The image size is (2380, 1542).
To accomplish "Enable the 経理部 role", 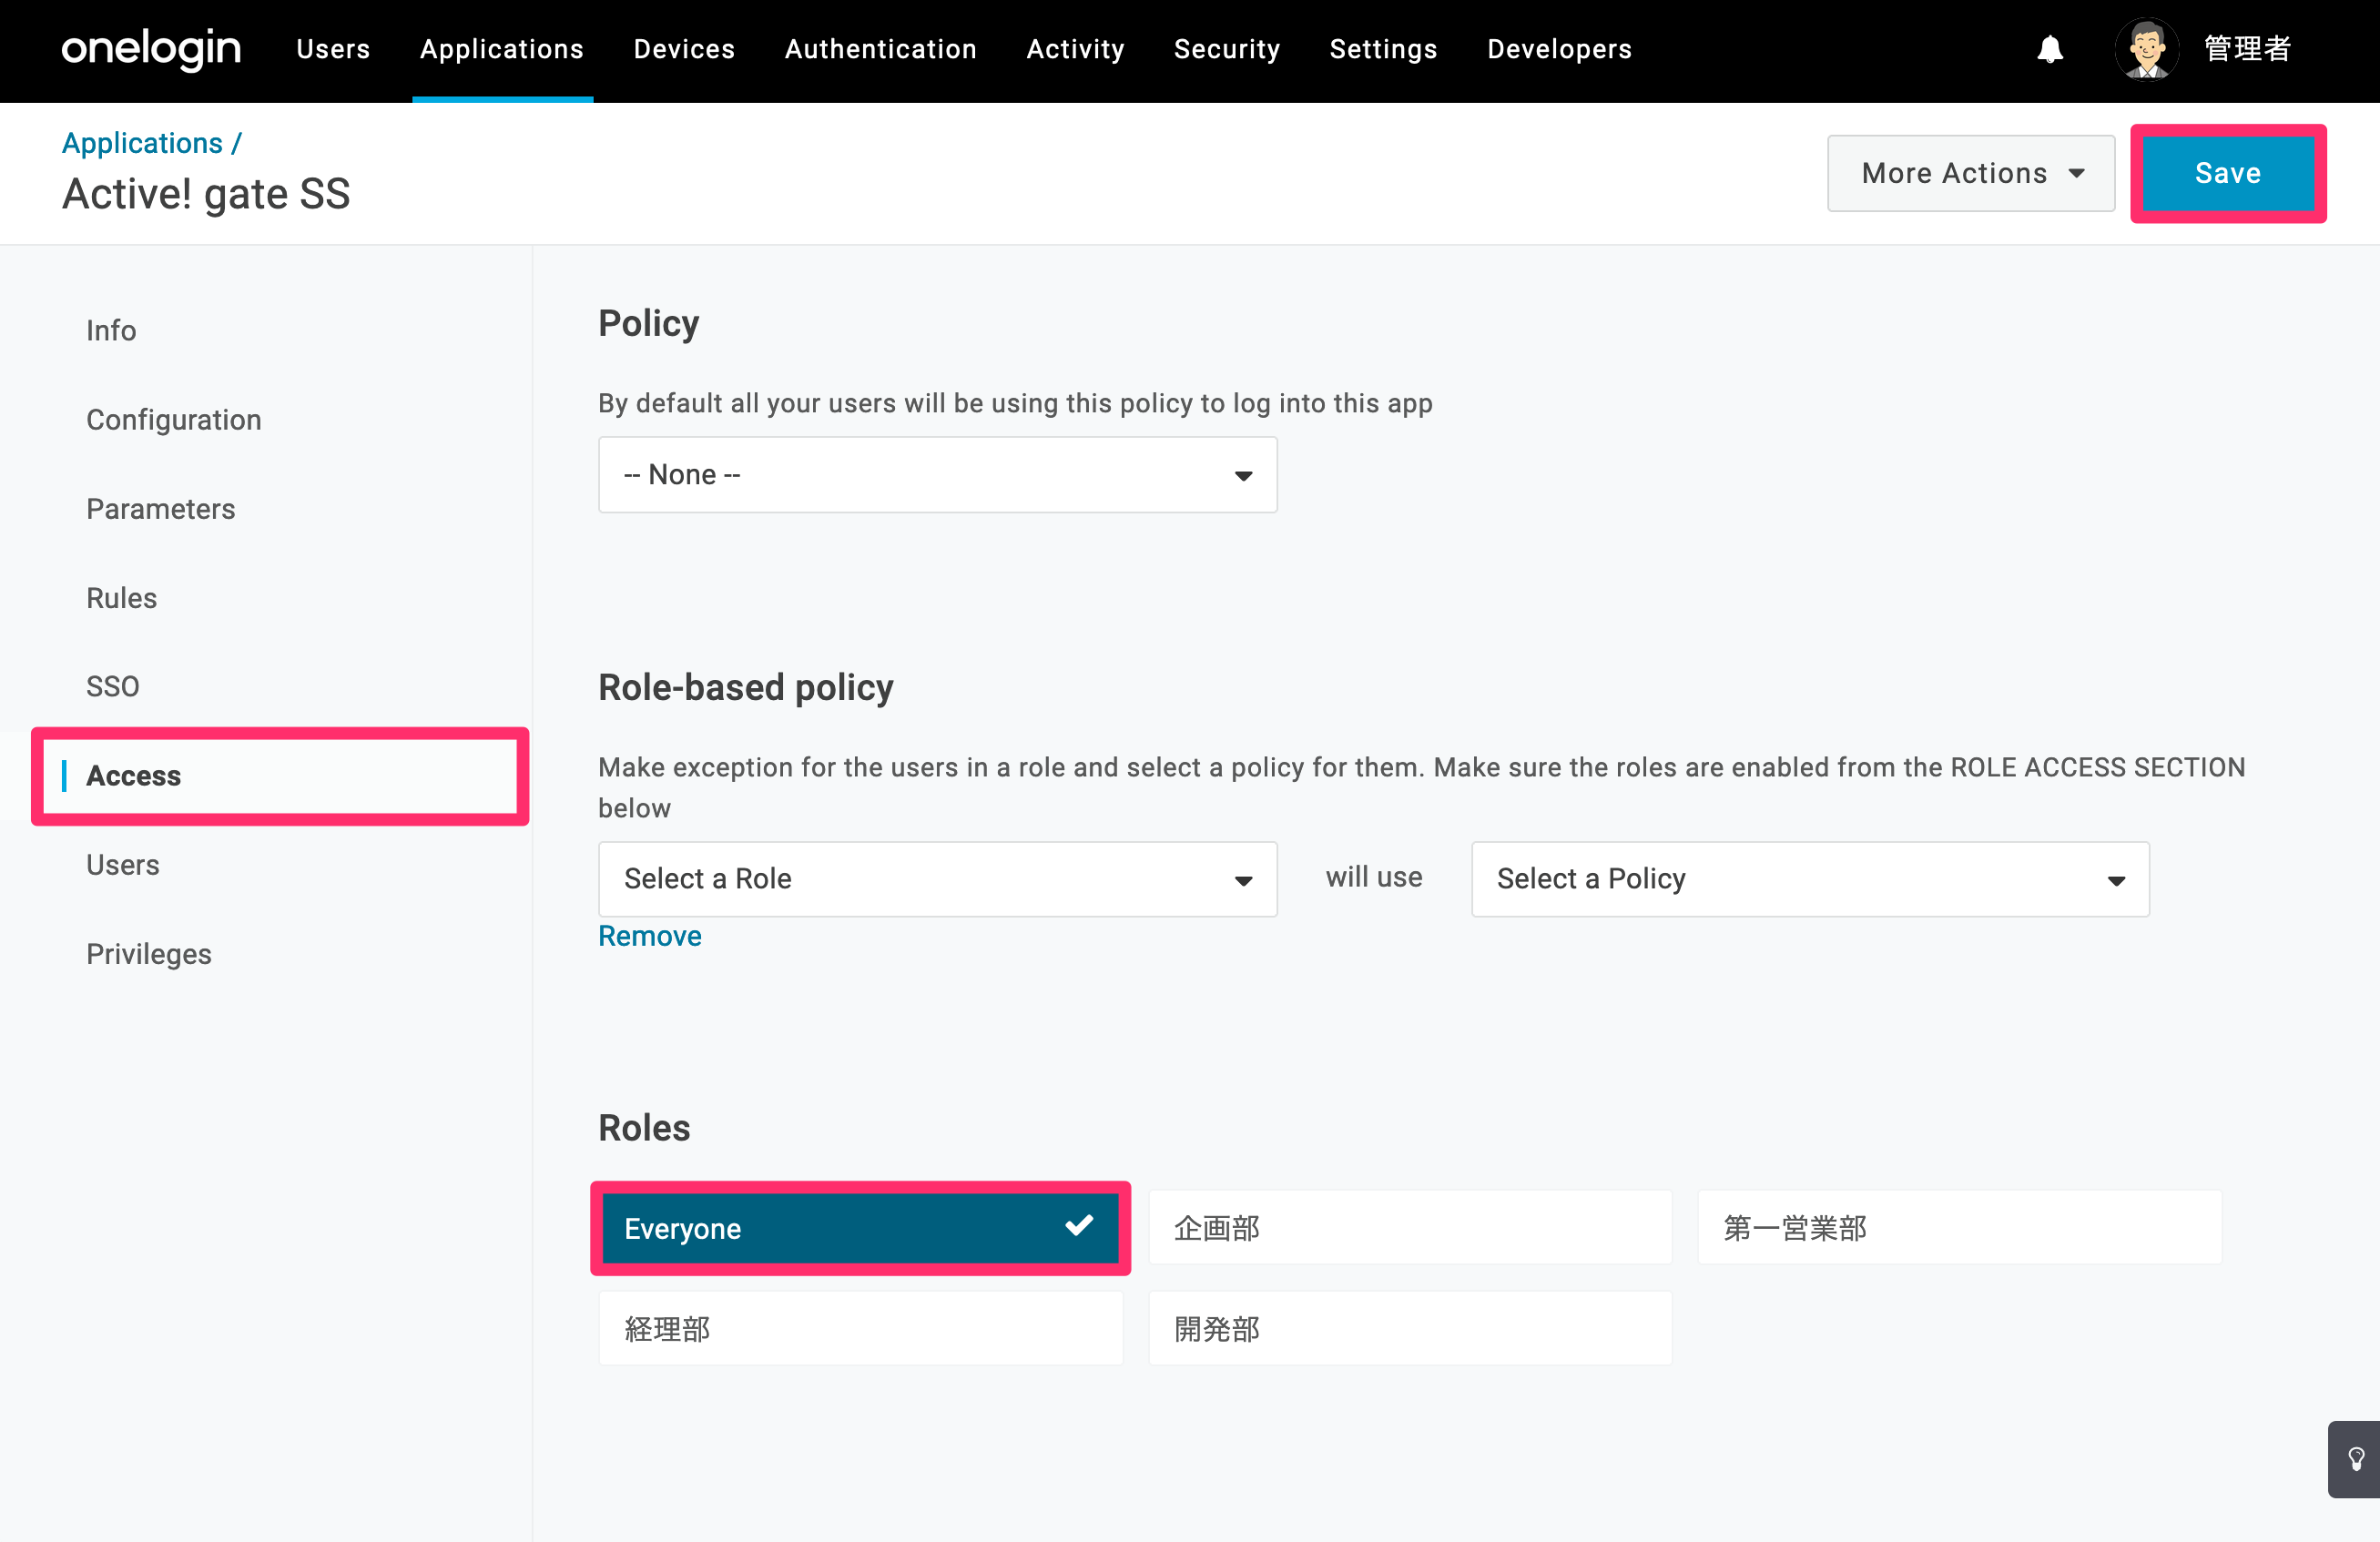I will pyautogui.click(x=860, y=1329).
